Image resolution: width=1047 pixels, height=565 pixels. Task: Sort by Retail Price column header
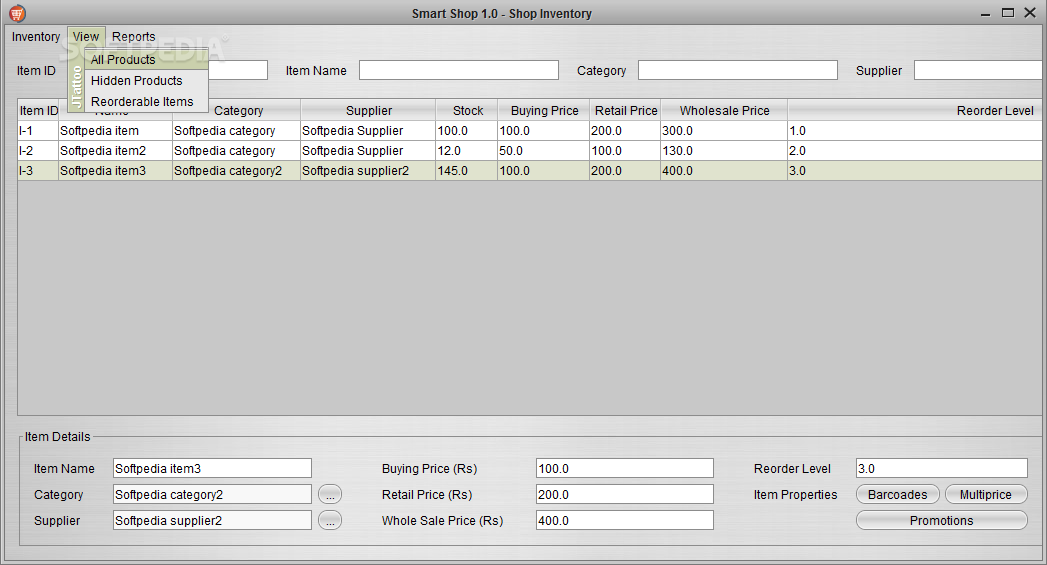pos(625,111)
